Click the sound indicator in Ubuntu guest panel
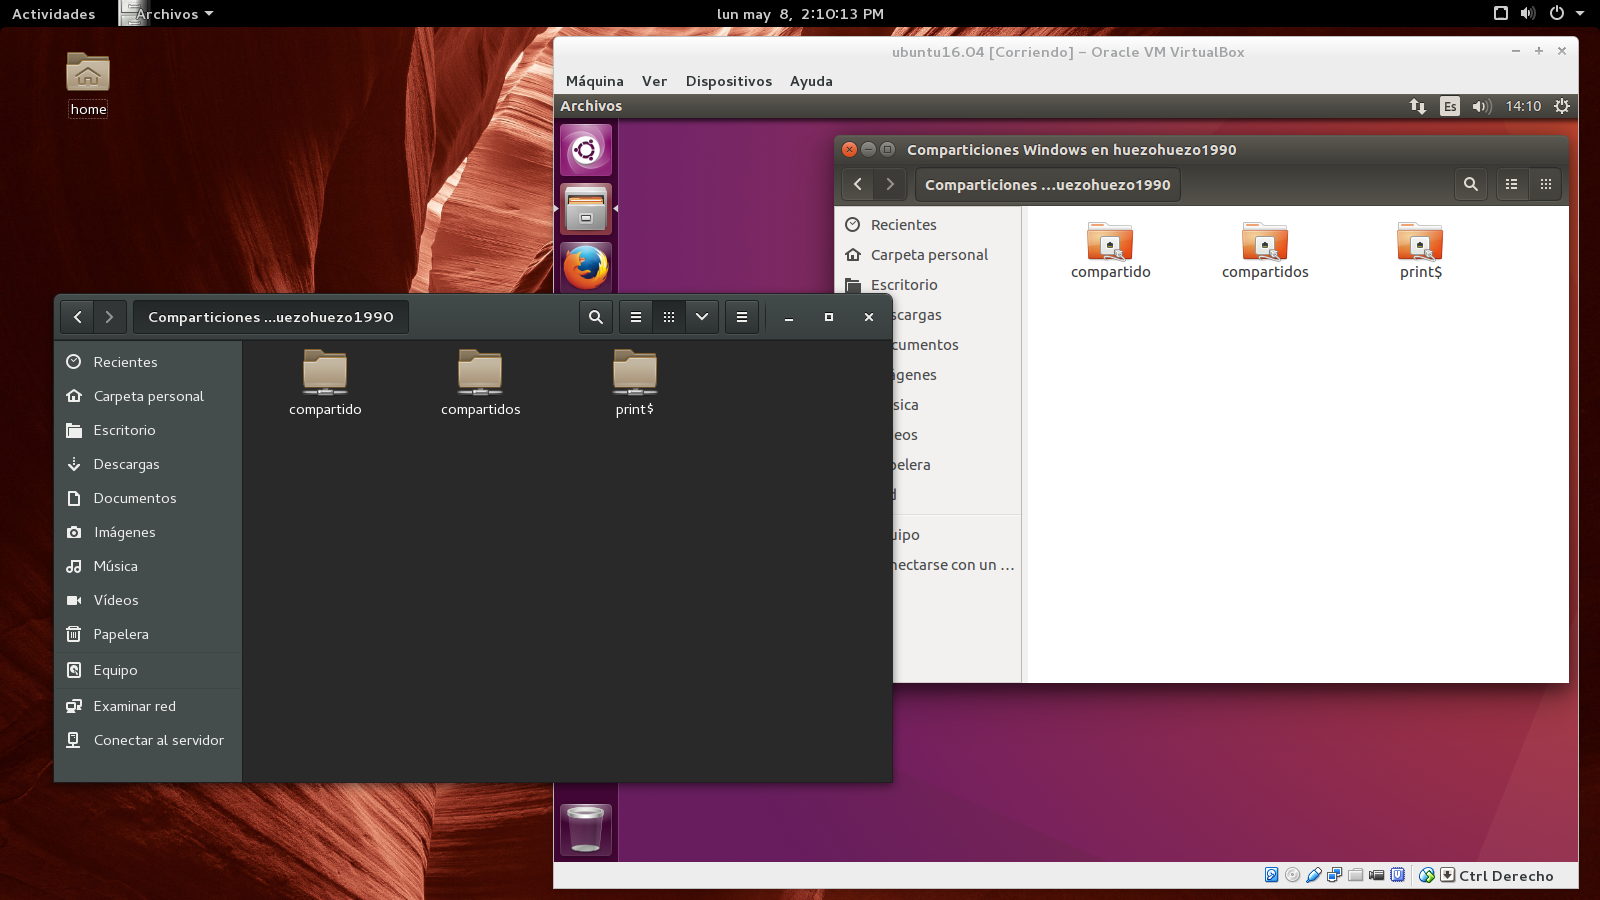This screenshot has width=1600, height=900. click(1482, 106)
